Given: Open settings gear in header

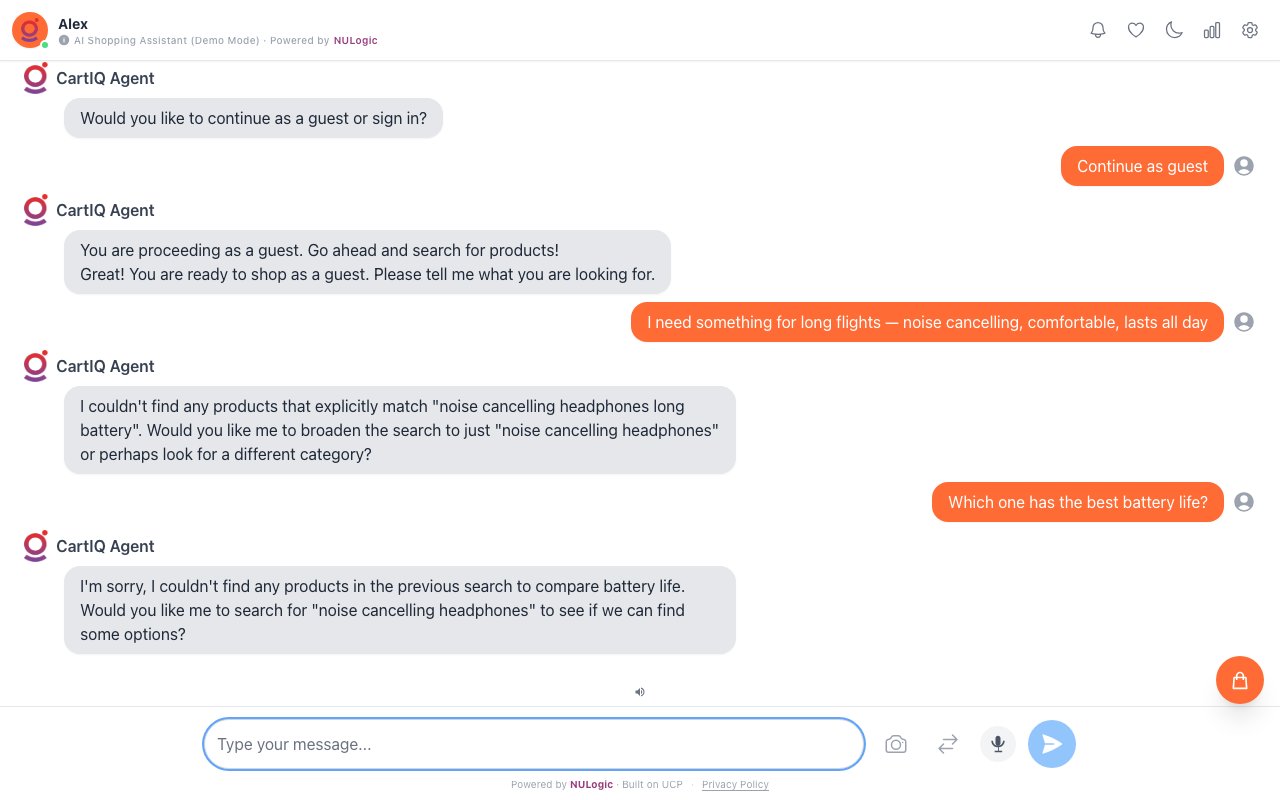Looking at the screenshot, I should 1250,30.
